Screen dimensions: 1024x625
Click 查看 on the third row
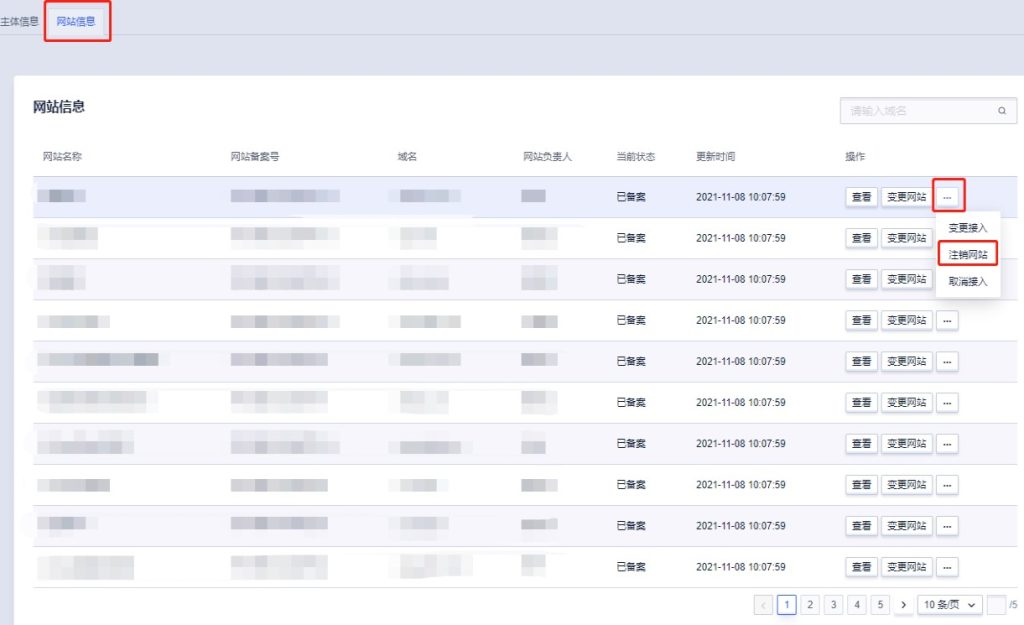coord(861,279)
